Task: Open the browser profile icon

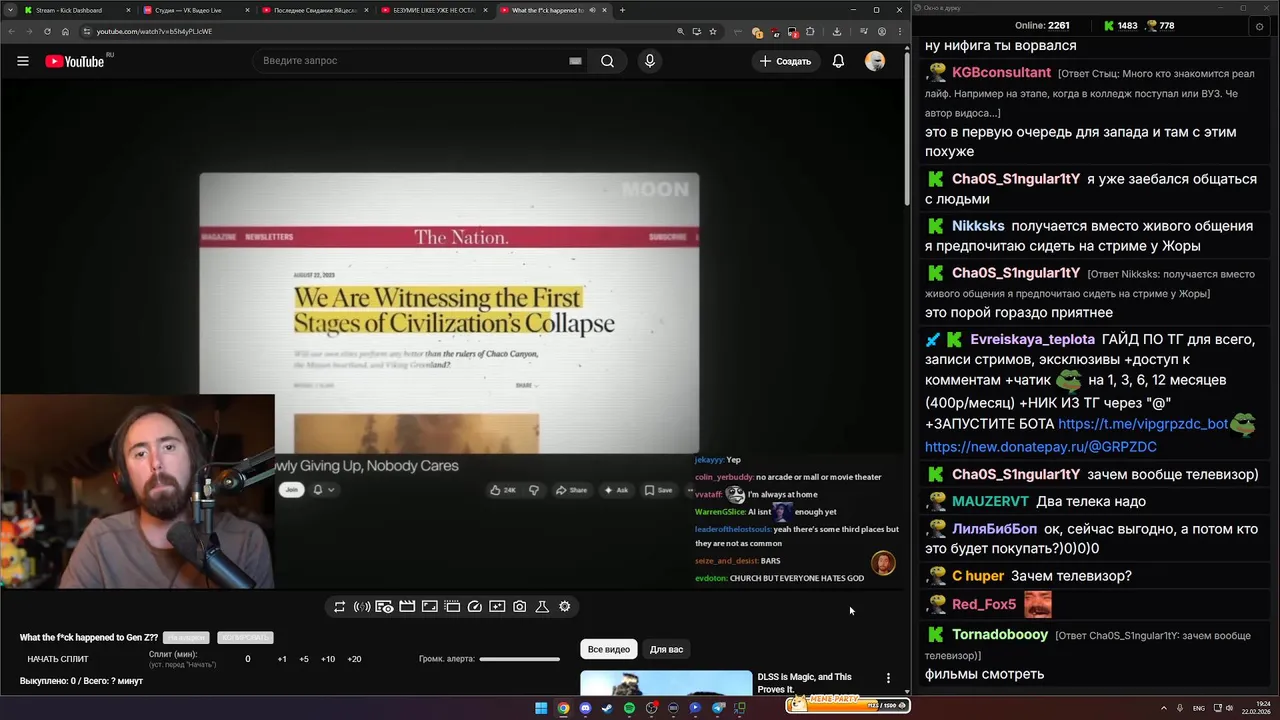Action: coord(882,31)
